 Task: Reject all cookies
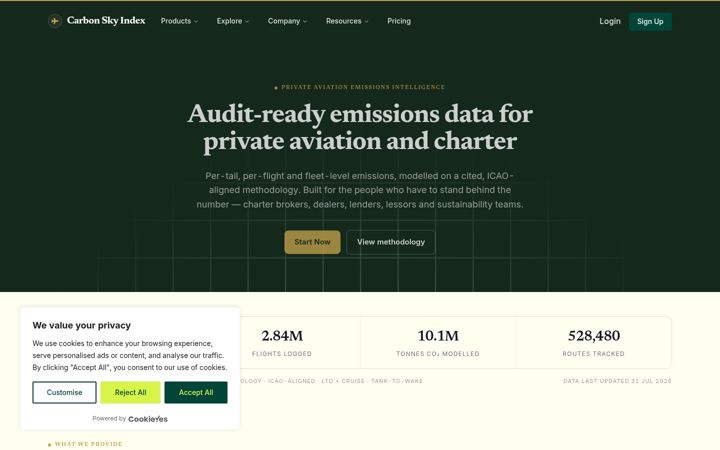click(130, 393)
